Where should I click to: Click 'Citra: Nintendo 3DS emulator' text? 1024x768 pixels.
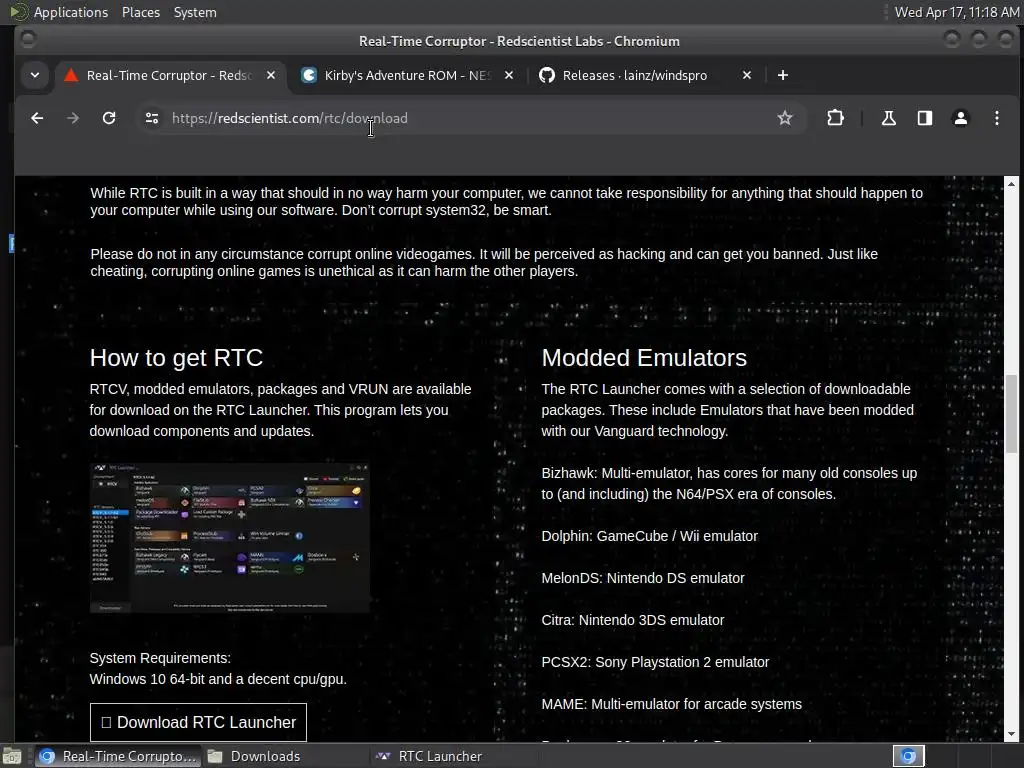633,620
